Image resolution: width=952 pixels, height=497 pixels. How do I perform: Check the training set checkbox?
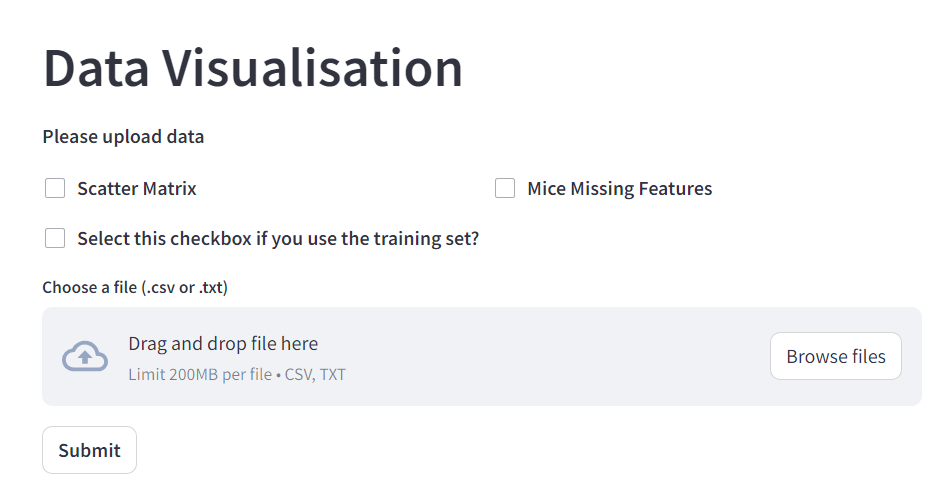[55, 238]
